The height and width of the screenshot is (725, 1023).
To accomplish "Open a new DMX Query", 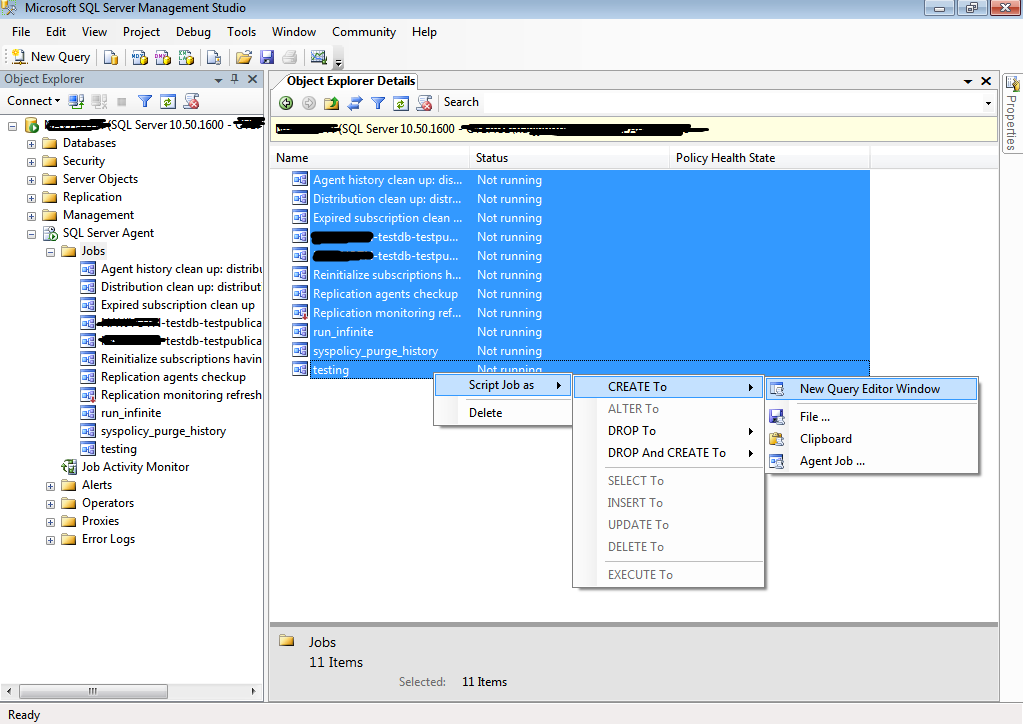I will [x=161, y=57].
